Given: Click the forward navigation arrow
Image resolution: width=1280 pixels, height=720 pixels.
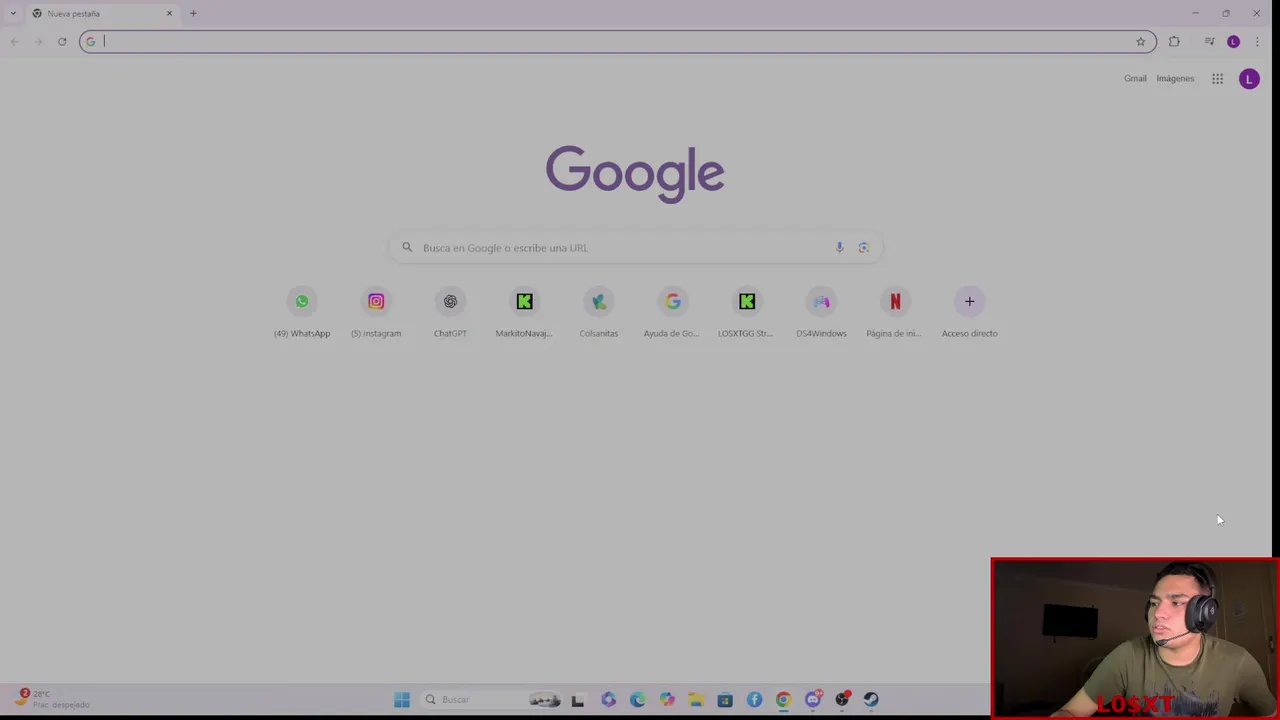Looking at the screenshot, I should [x=38, y=42].
